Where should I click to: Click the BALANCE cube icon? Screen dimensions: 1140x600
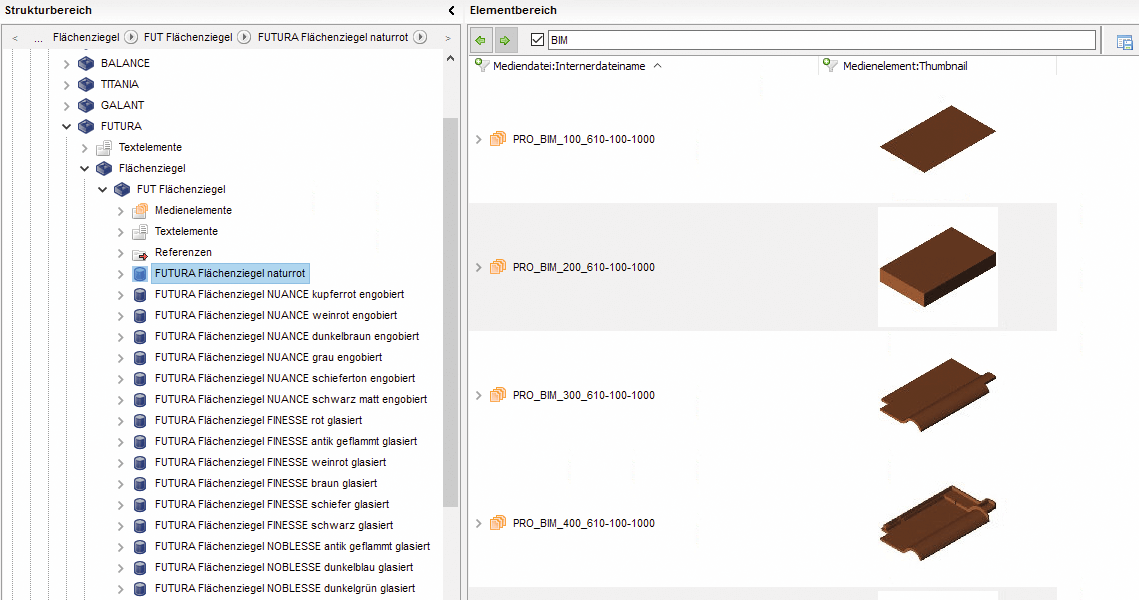pyautogui.click(x=86, y=63)
